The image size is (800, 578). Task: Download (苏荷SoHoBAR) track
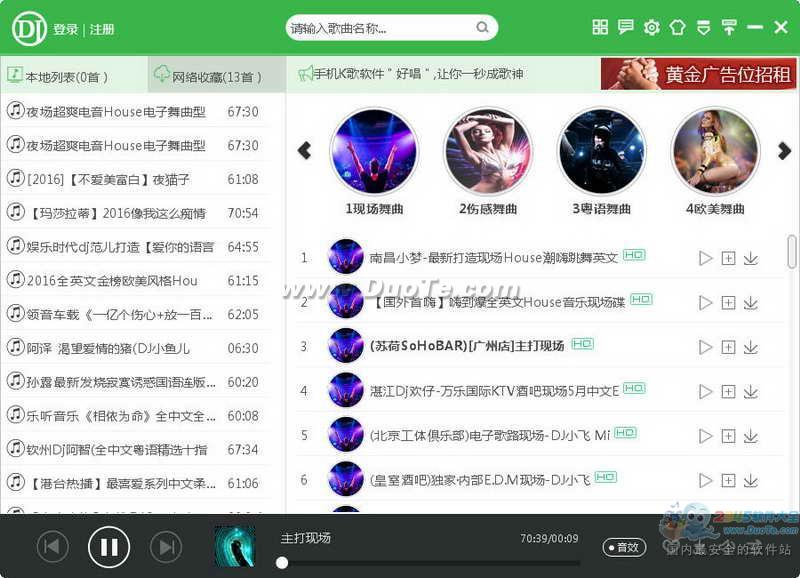pyautogui.click(x=751, y=347)
